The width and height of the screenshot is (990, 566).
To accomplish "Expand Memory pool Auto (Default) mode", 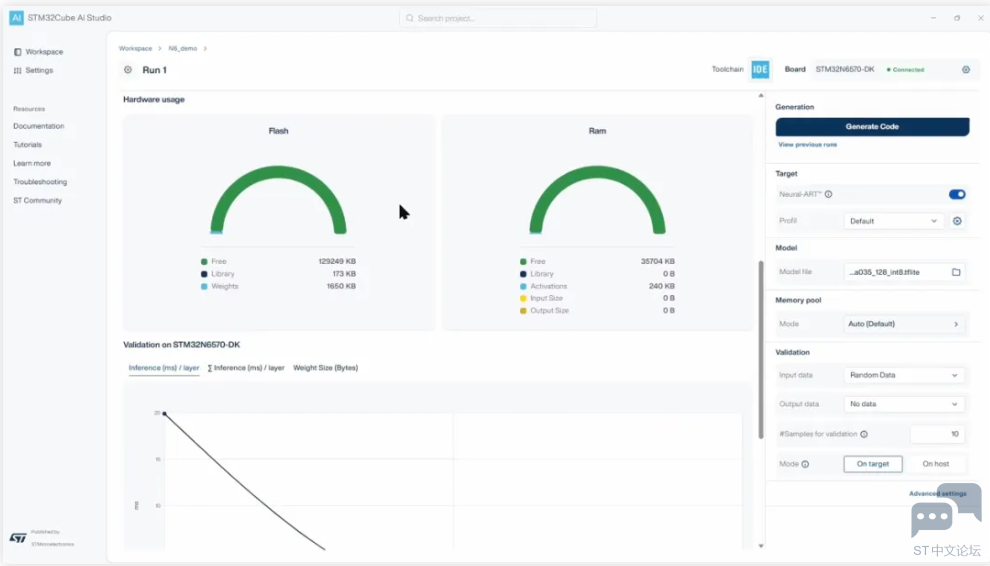I will 904,324.
